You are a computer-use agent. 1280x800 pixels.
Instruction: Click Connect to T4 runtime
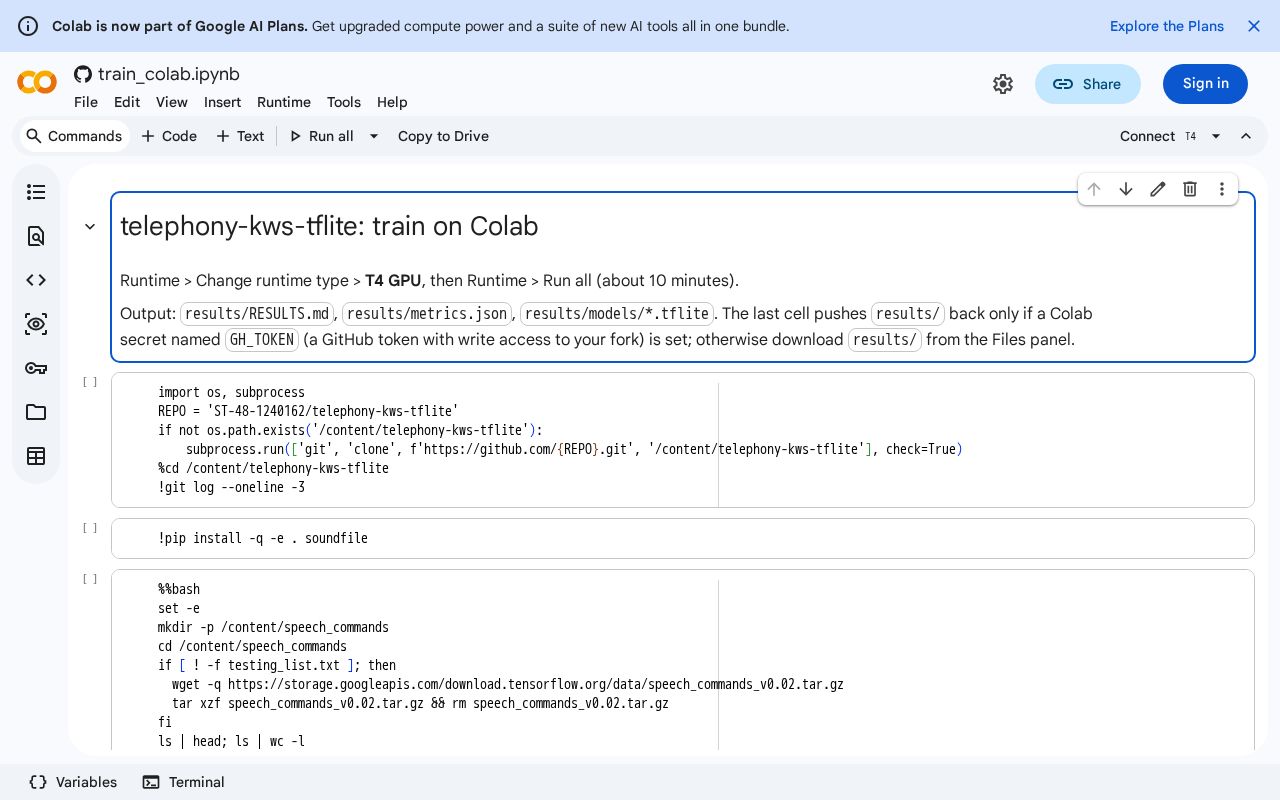click(x=1158, y=136)
